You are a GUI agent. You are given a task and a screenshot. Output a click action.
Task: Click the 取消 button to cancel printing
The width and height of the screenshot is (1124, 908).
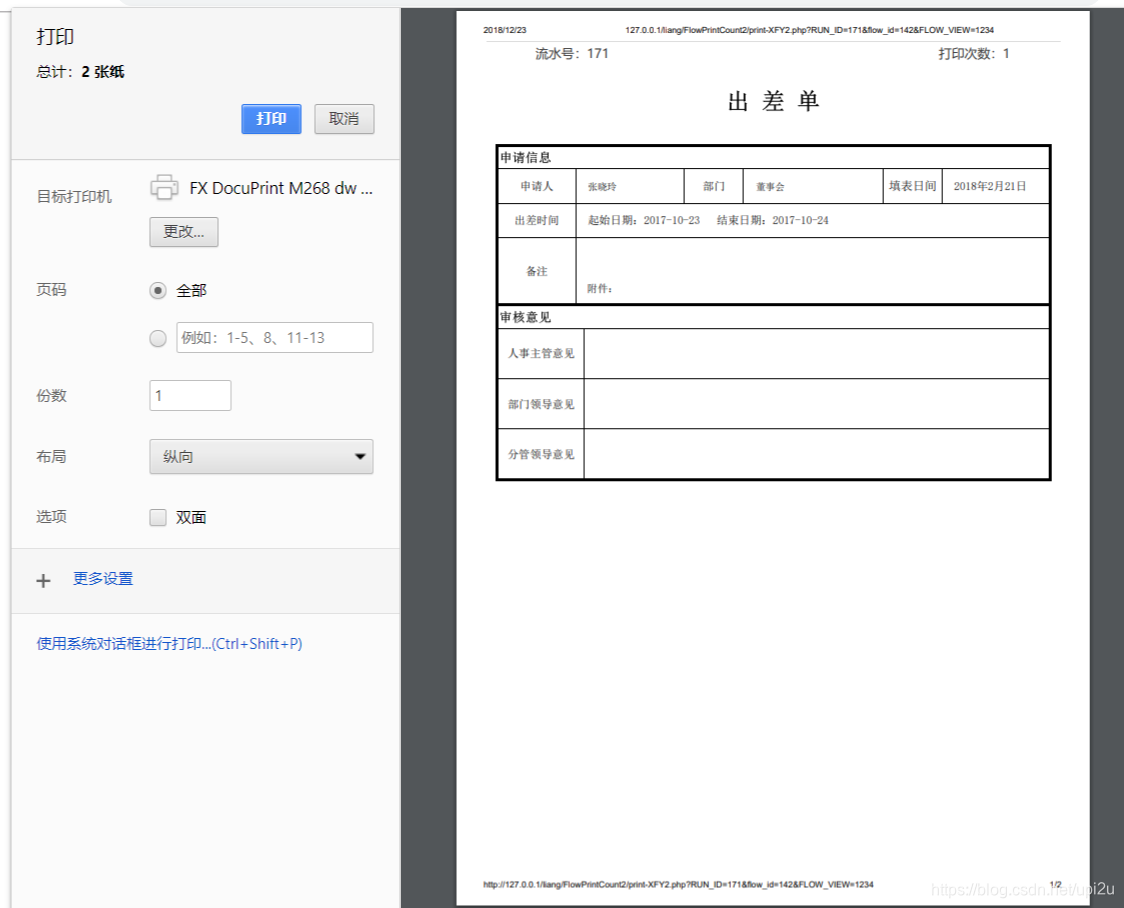344,119
